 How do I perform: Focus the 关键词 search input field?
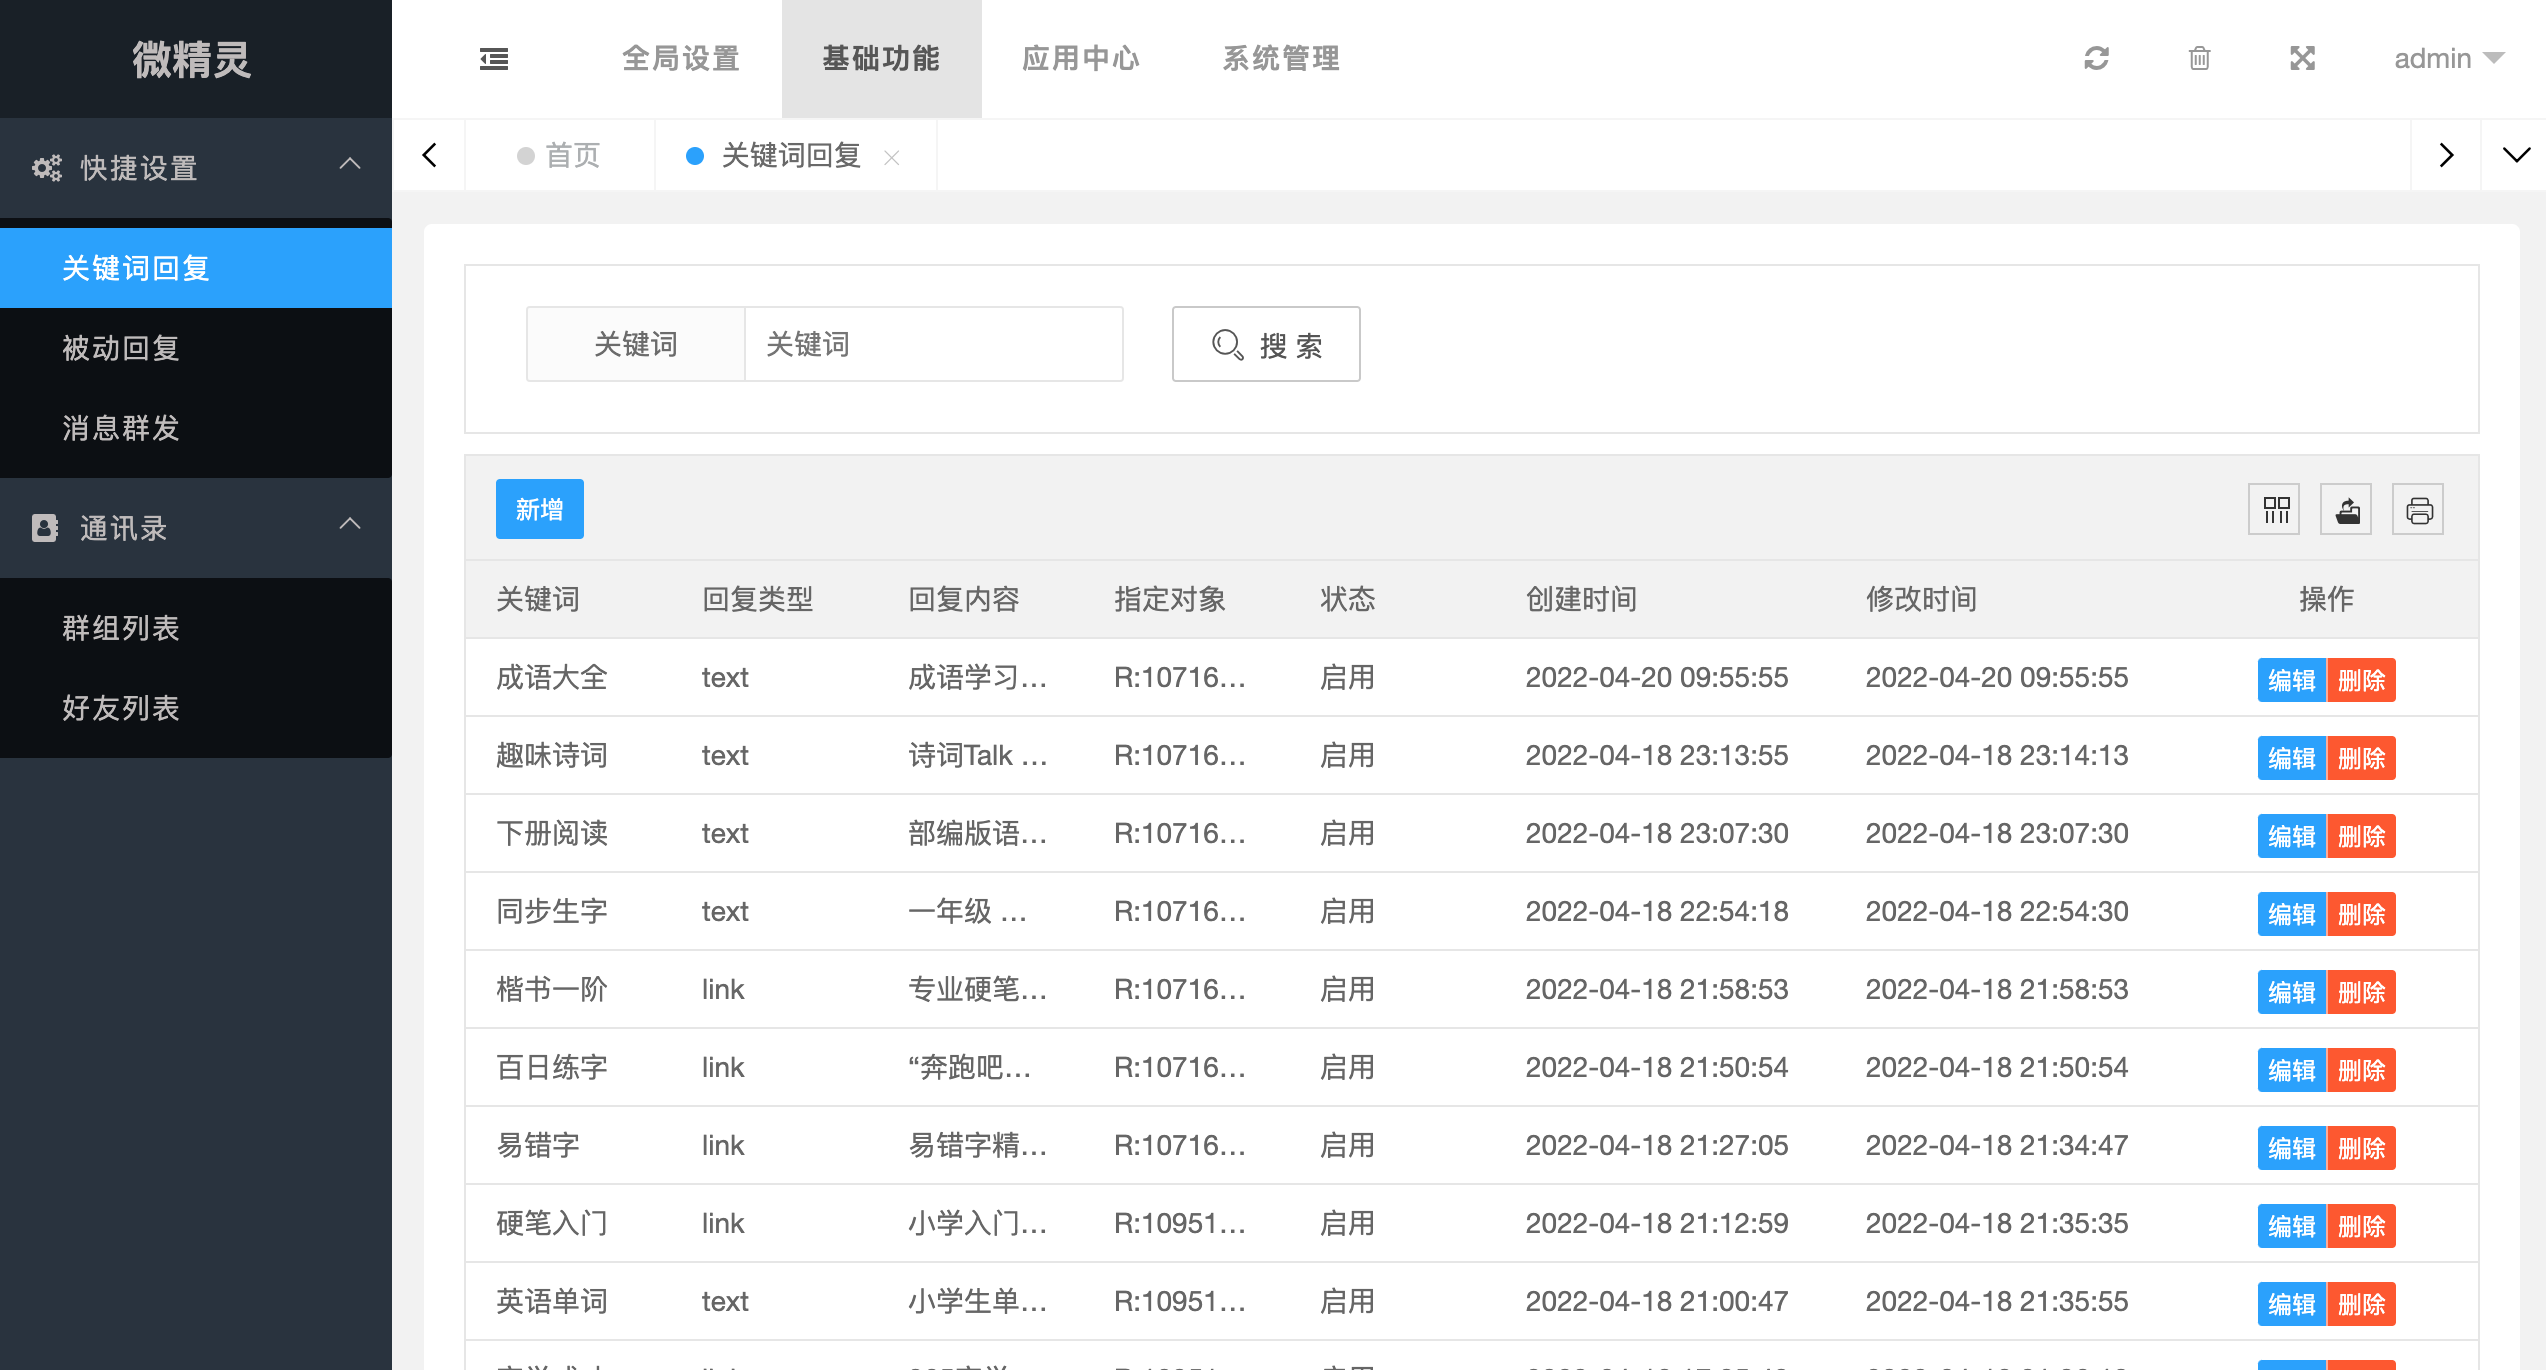[933, 345]
